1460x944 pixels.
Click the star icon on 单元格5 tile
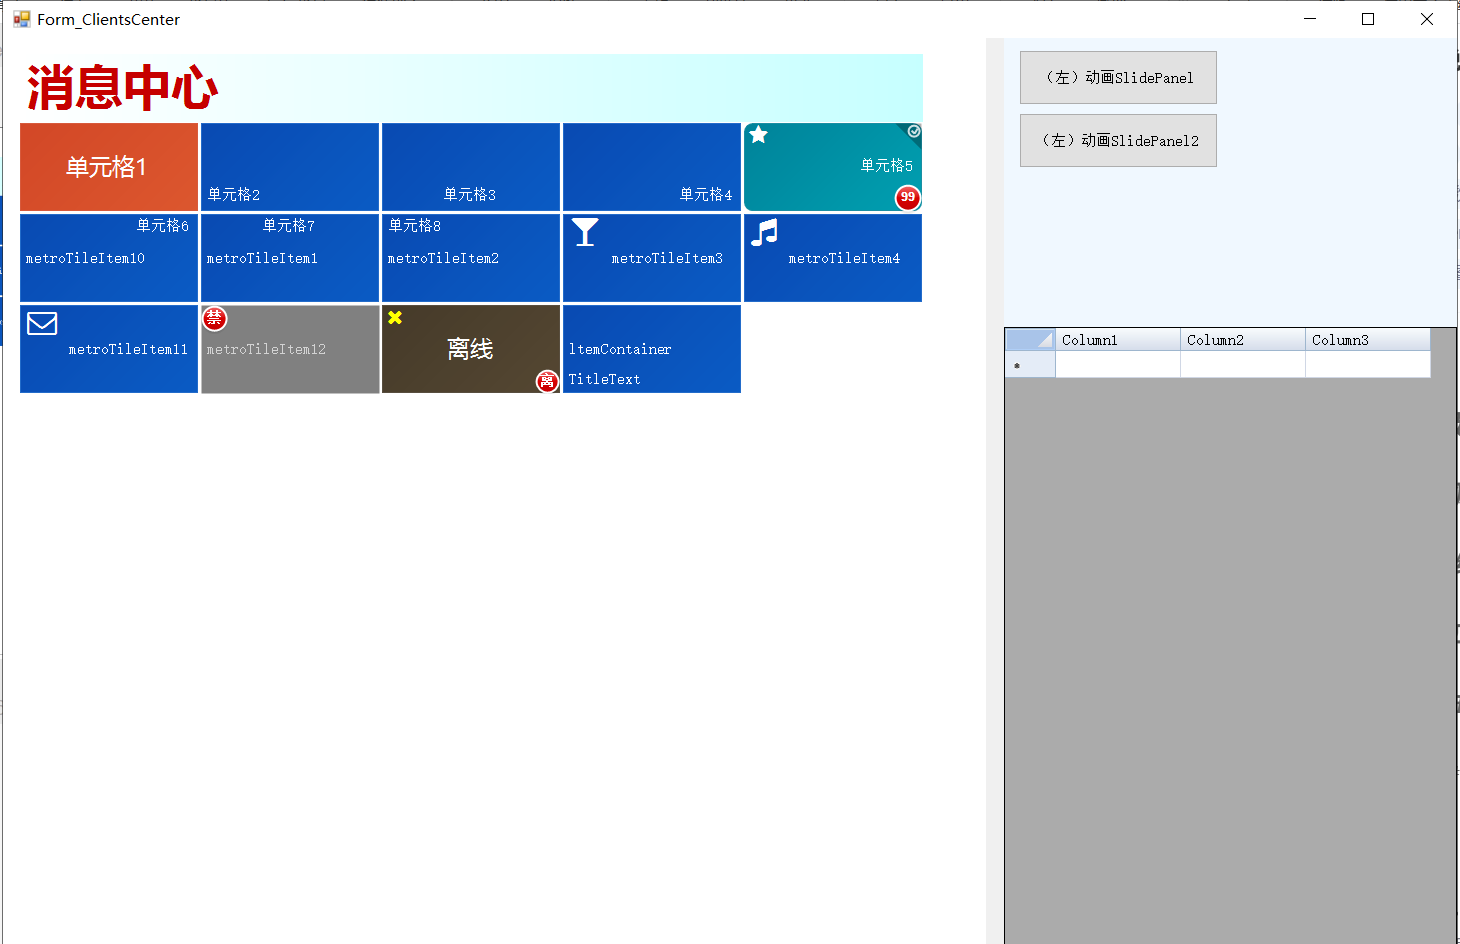coord(758,134)
